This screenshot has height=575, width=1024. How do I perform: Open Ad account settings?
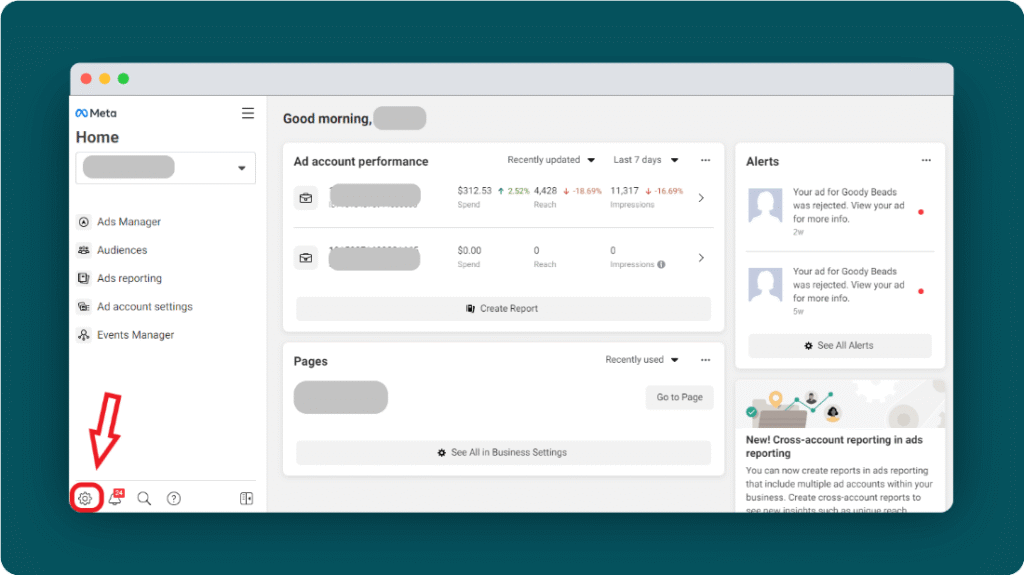click(145, 306)
